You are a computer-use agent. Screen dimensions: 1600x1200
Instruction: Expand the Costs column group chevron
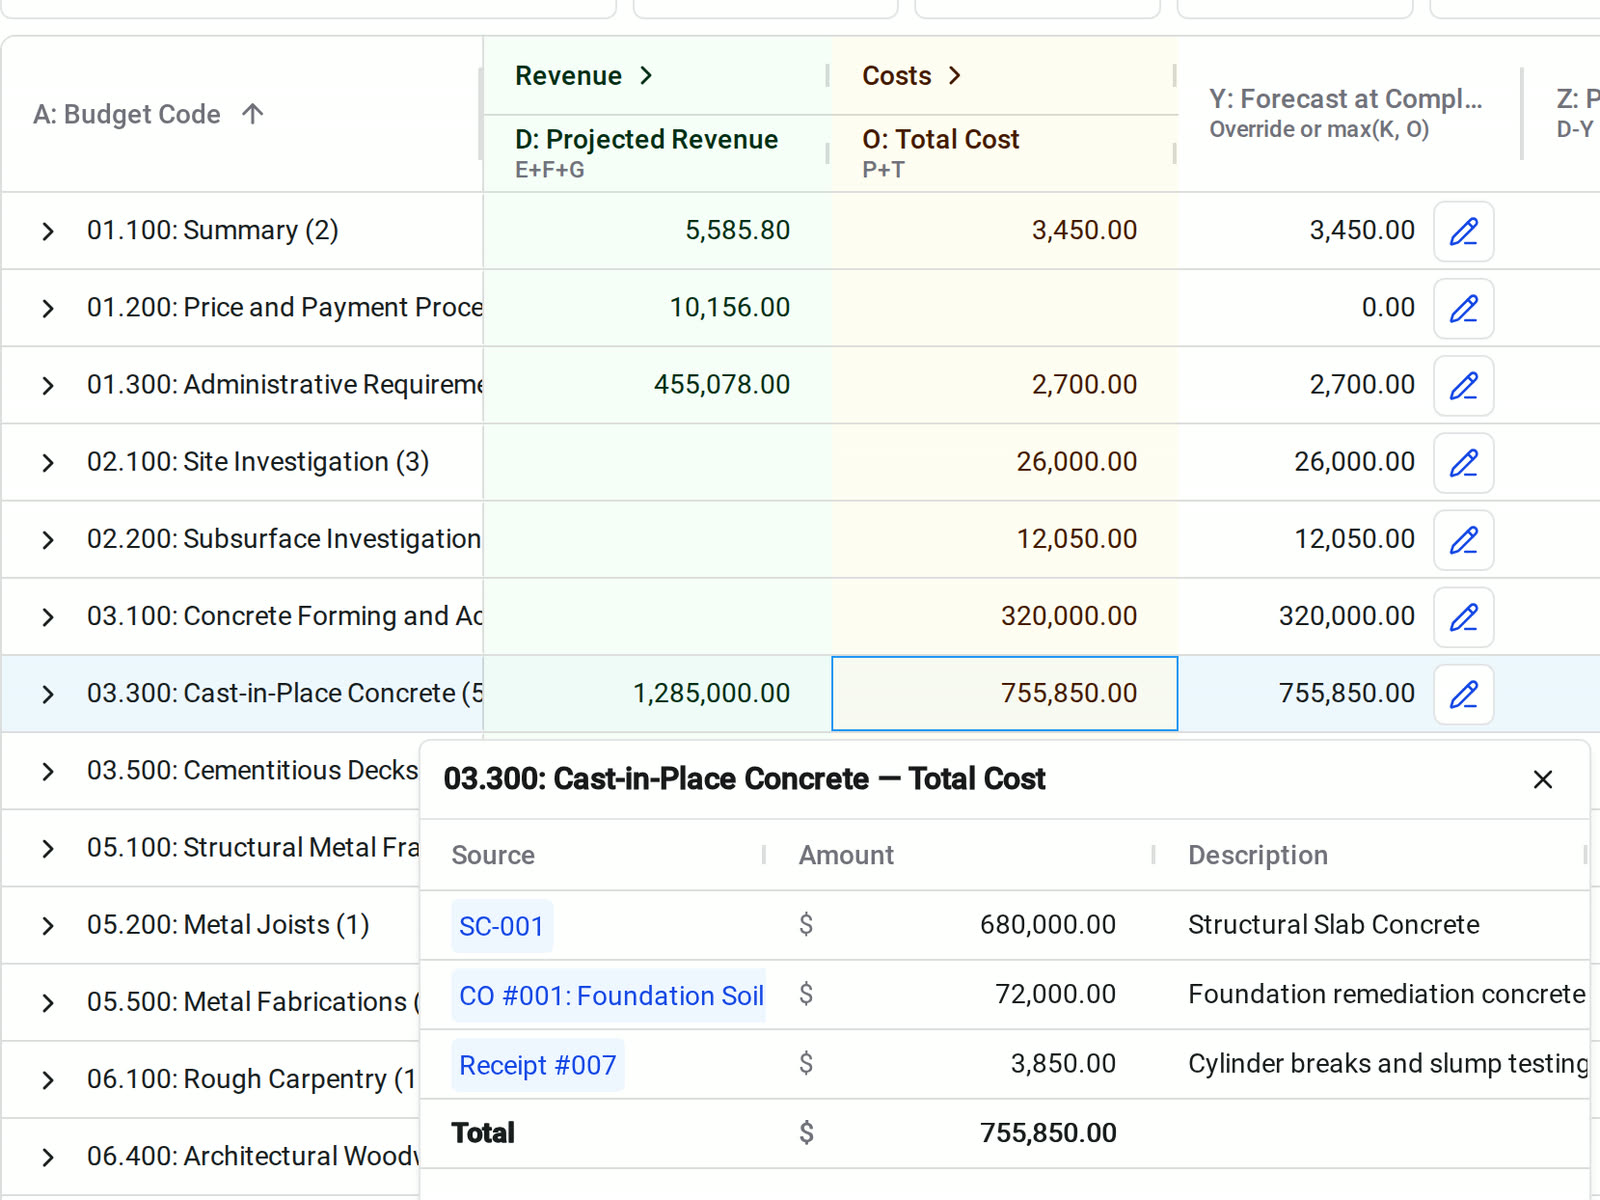(954, 76)
